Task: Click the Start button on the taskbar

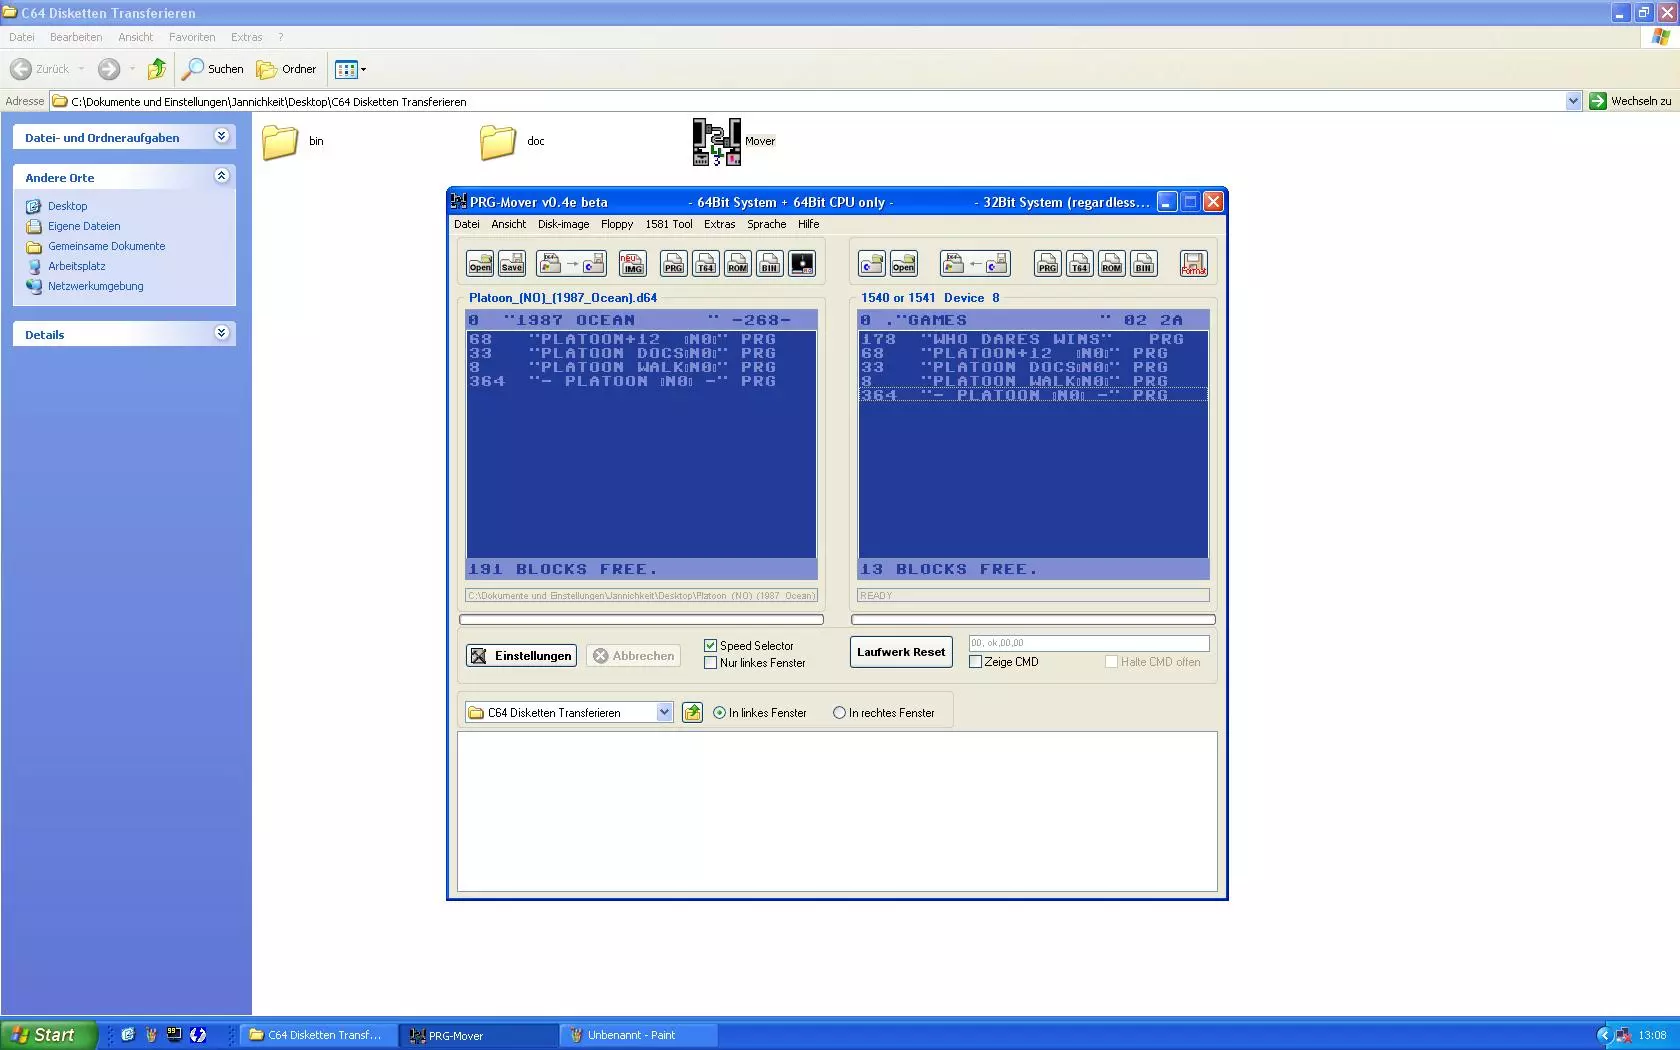Action: (x=49, y=1035)
